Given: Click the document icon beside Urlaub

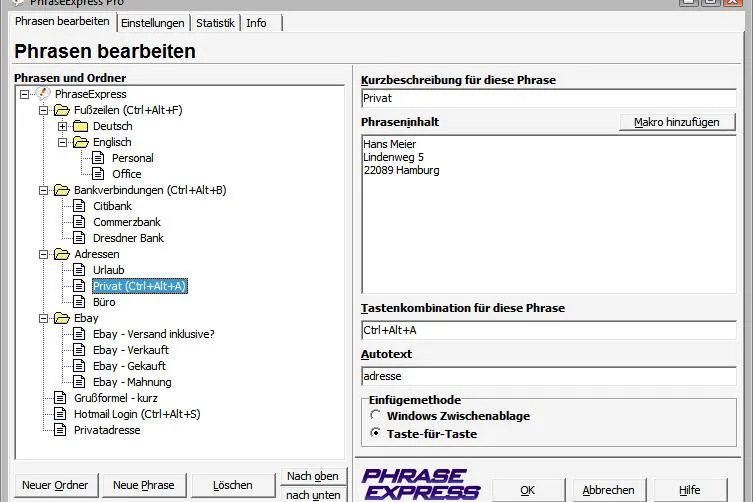Looking at the screenshot, I should click(79, 269).
